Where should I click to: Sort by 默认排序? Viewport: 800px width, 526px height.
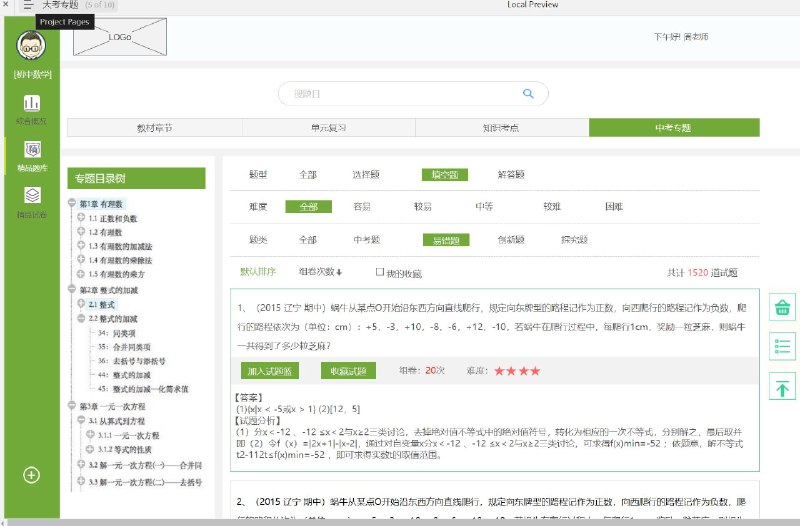pos(258,272)
